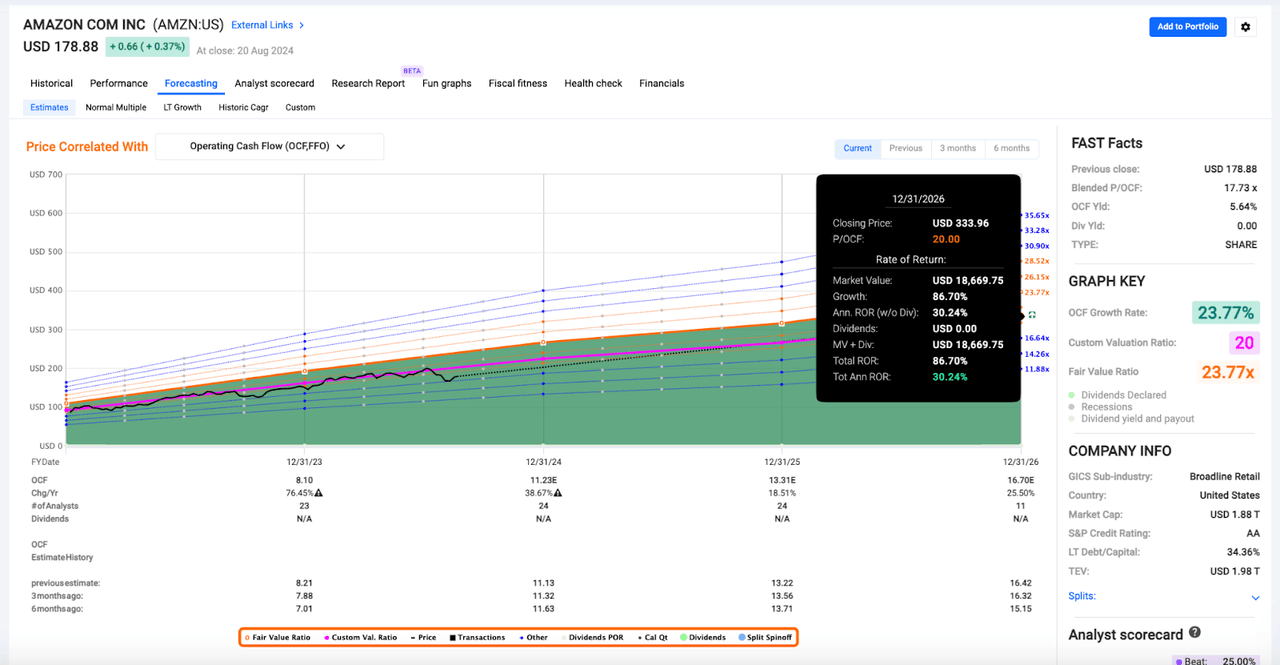Open the settings gear icon
The height and width of the screenshot is (665, 1280).
pyautogui.click(x=1245, y=27)
